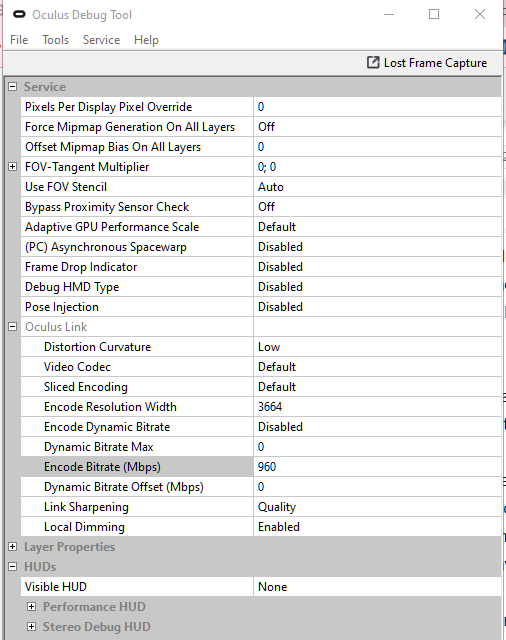Screen dimensions: 506x640
Task: Minimize the Oculus Debug Tool window
Action: 389,15
